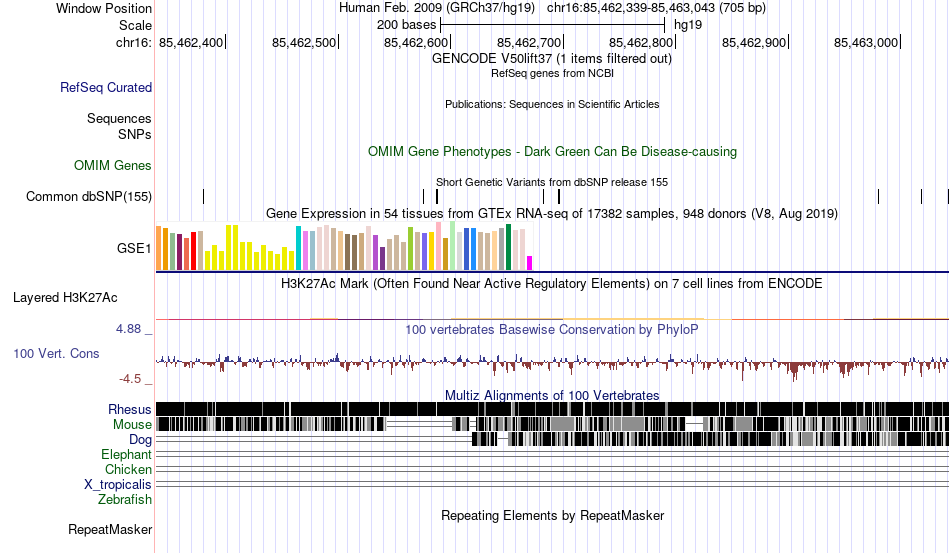
Task: Click the GENCODE V50lift37 track title
Action: coord(551,59)
